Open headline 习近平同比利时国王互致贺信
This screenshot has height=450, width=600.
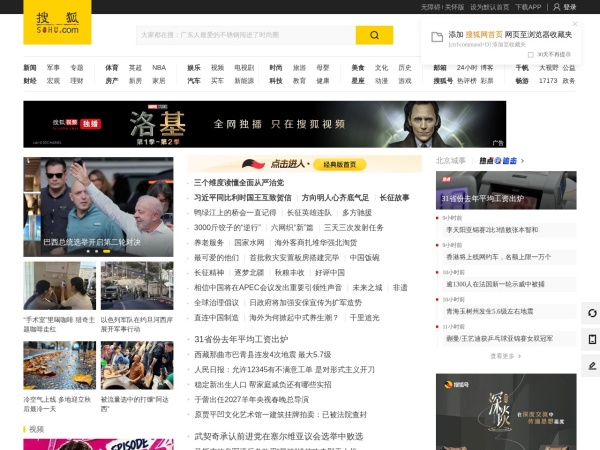pos(243,197)
